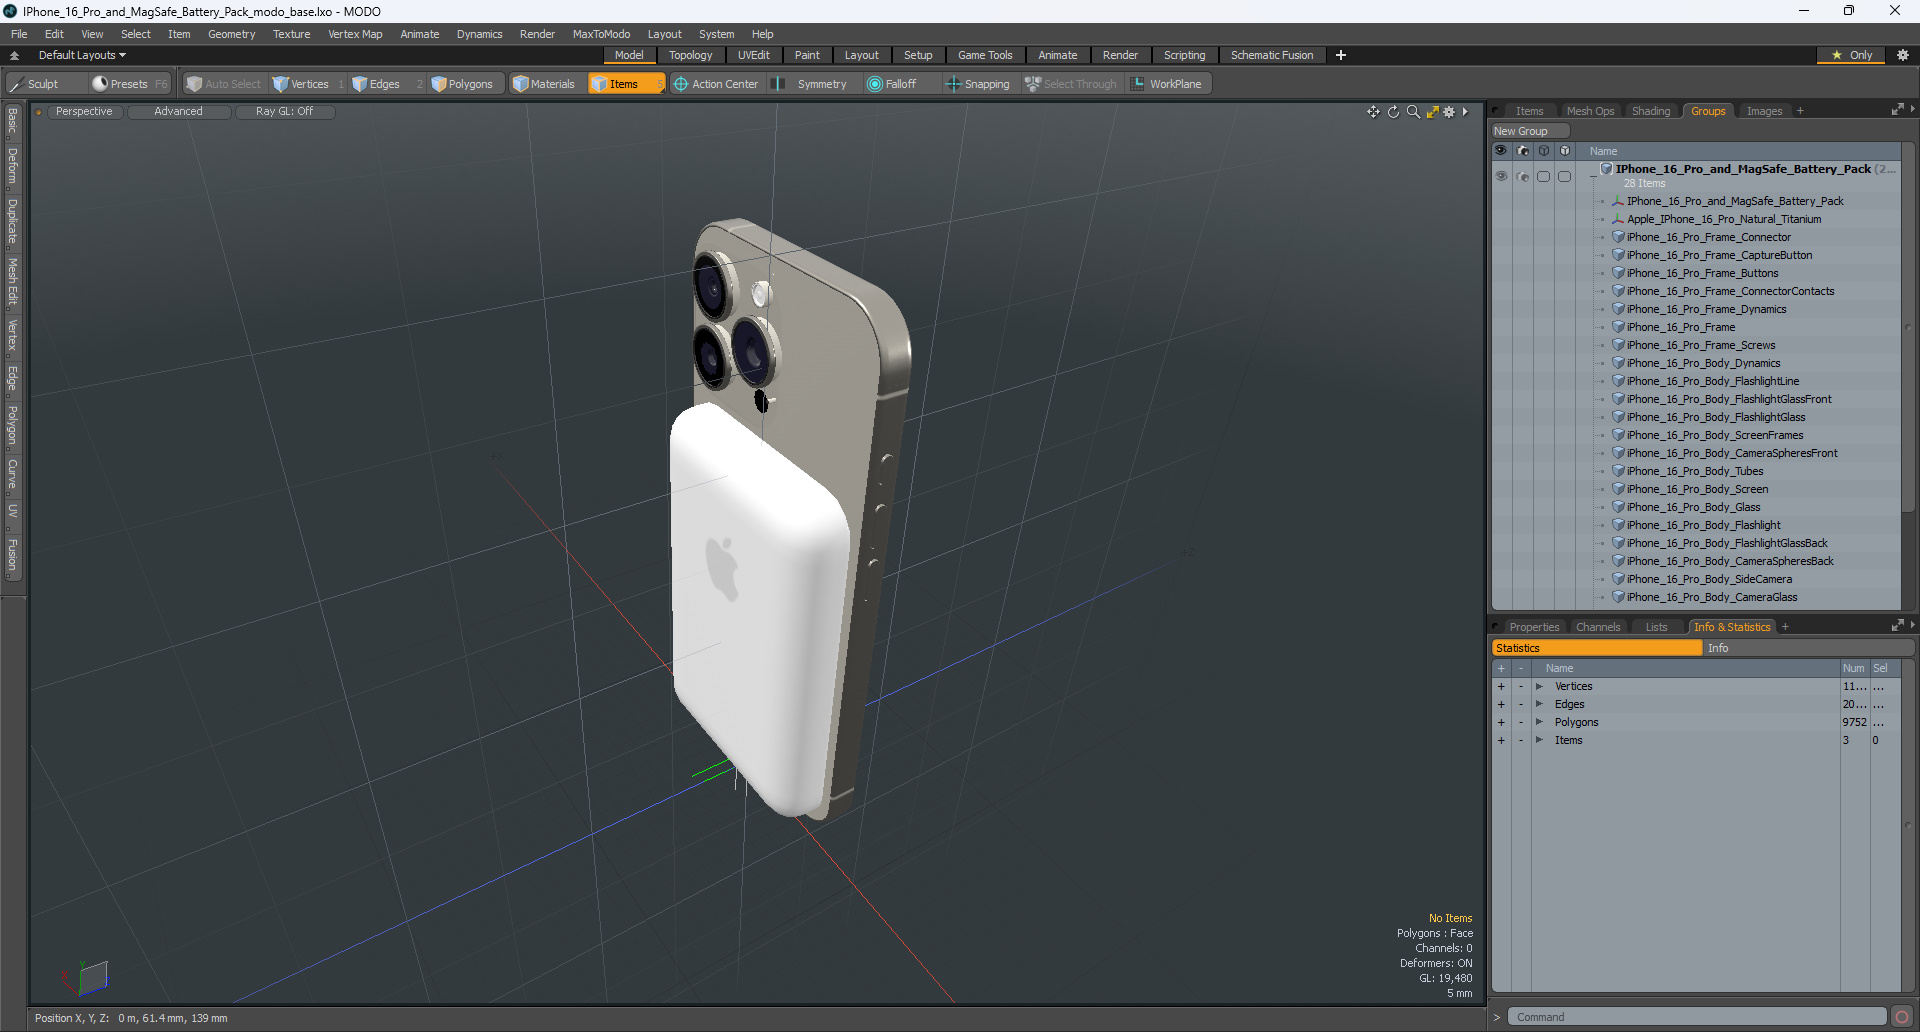1920x1032 pixels.
Task: Add a new layout tab with plus
Action: coord(1341,55)
